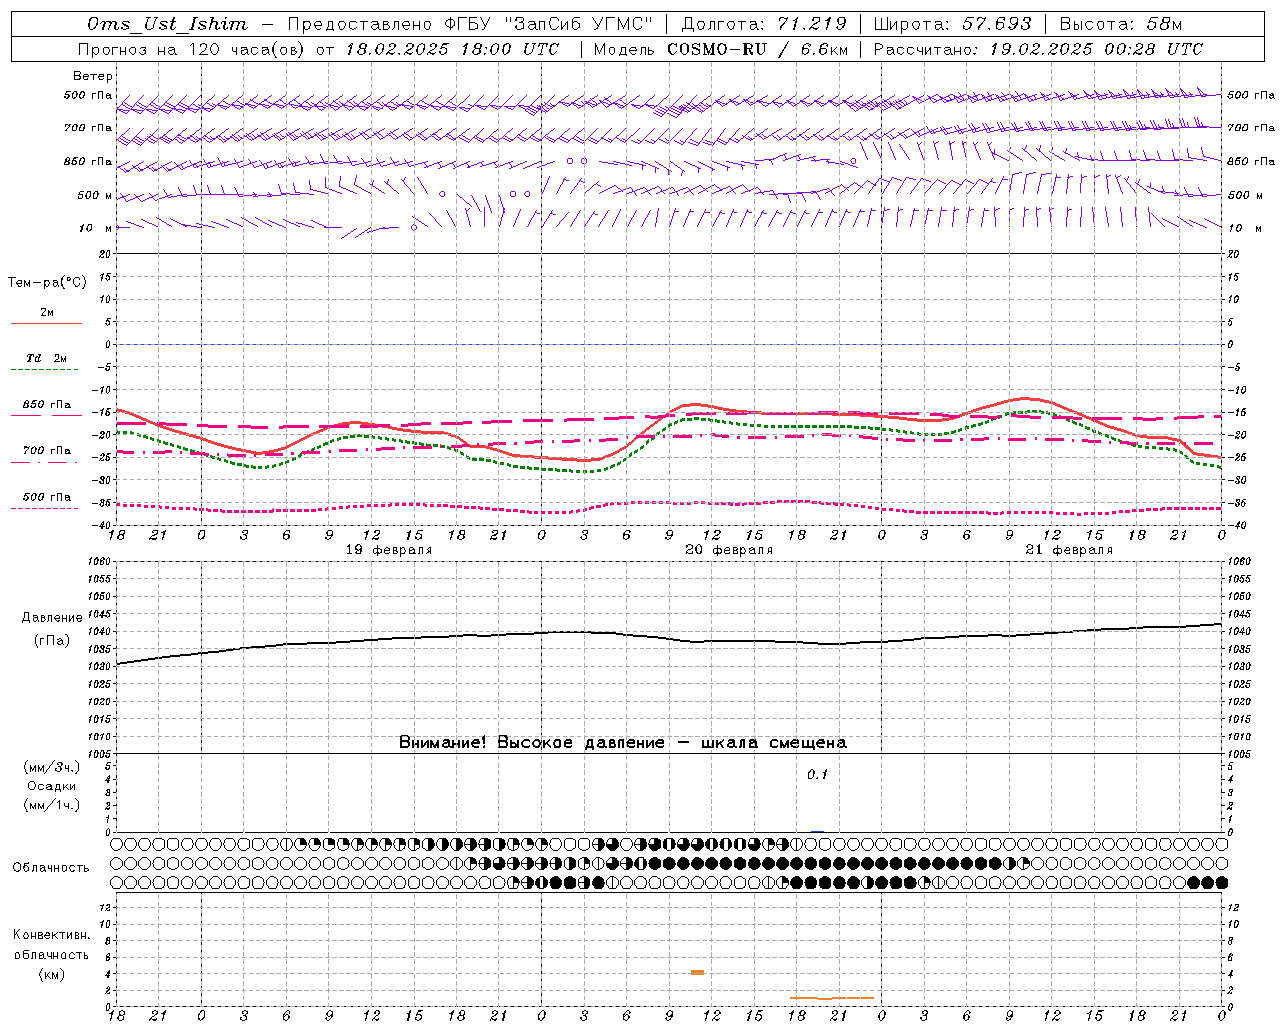Image resolution: width=1280 pixels, height=1024 pixels.
Task: Click the Тем-ра(°C) axis title
Action: click(47, 283)
